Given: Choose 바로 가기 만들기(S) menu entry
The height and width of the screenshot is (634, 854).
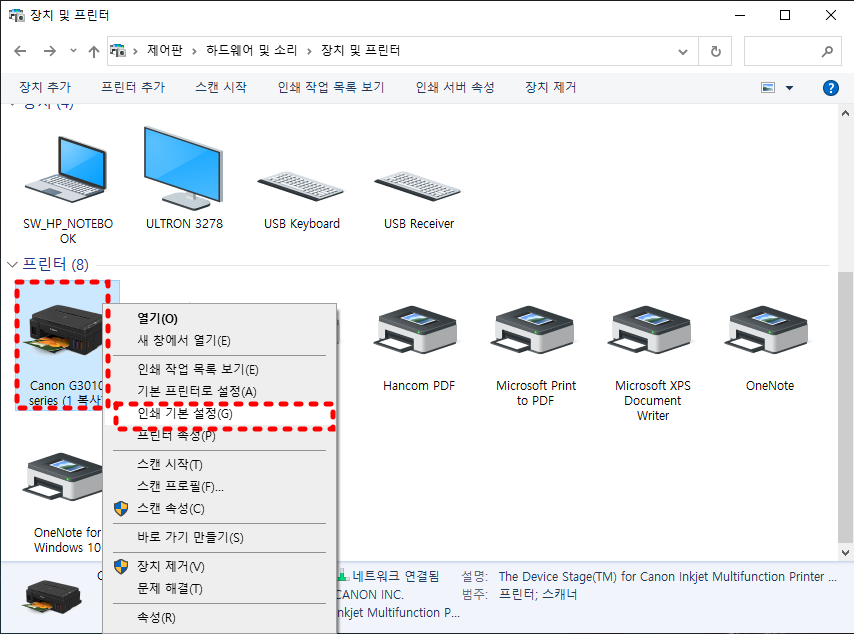Looking at the screenshot, I should coord(219,537).
